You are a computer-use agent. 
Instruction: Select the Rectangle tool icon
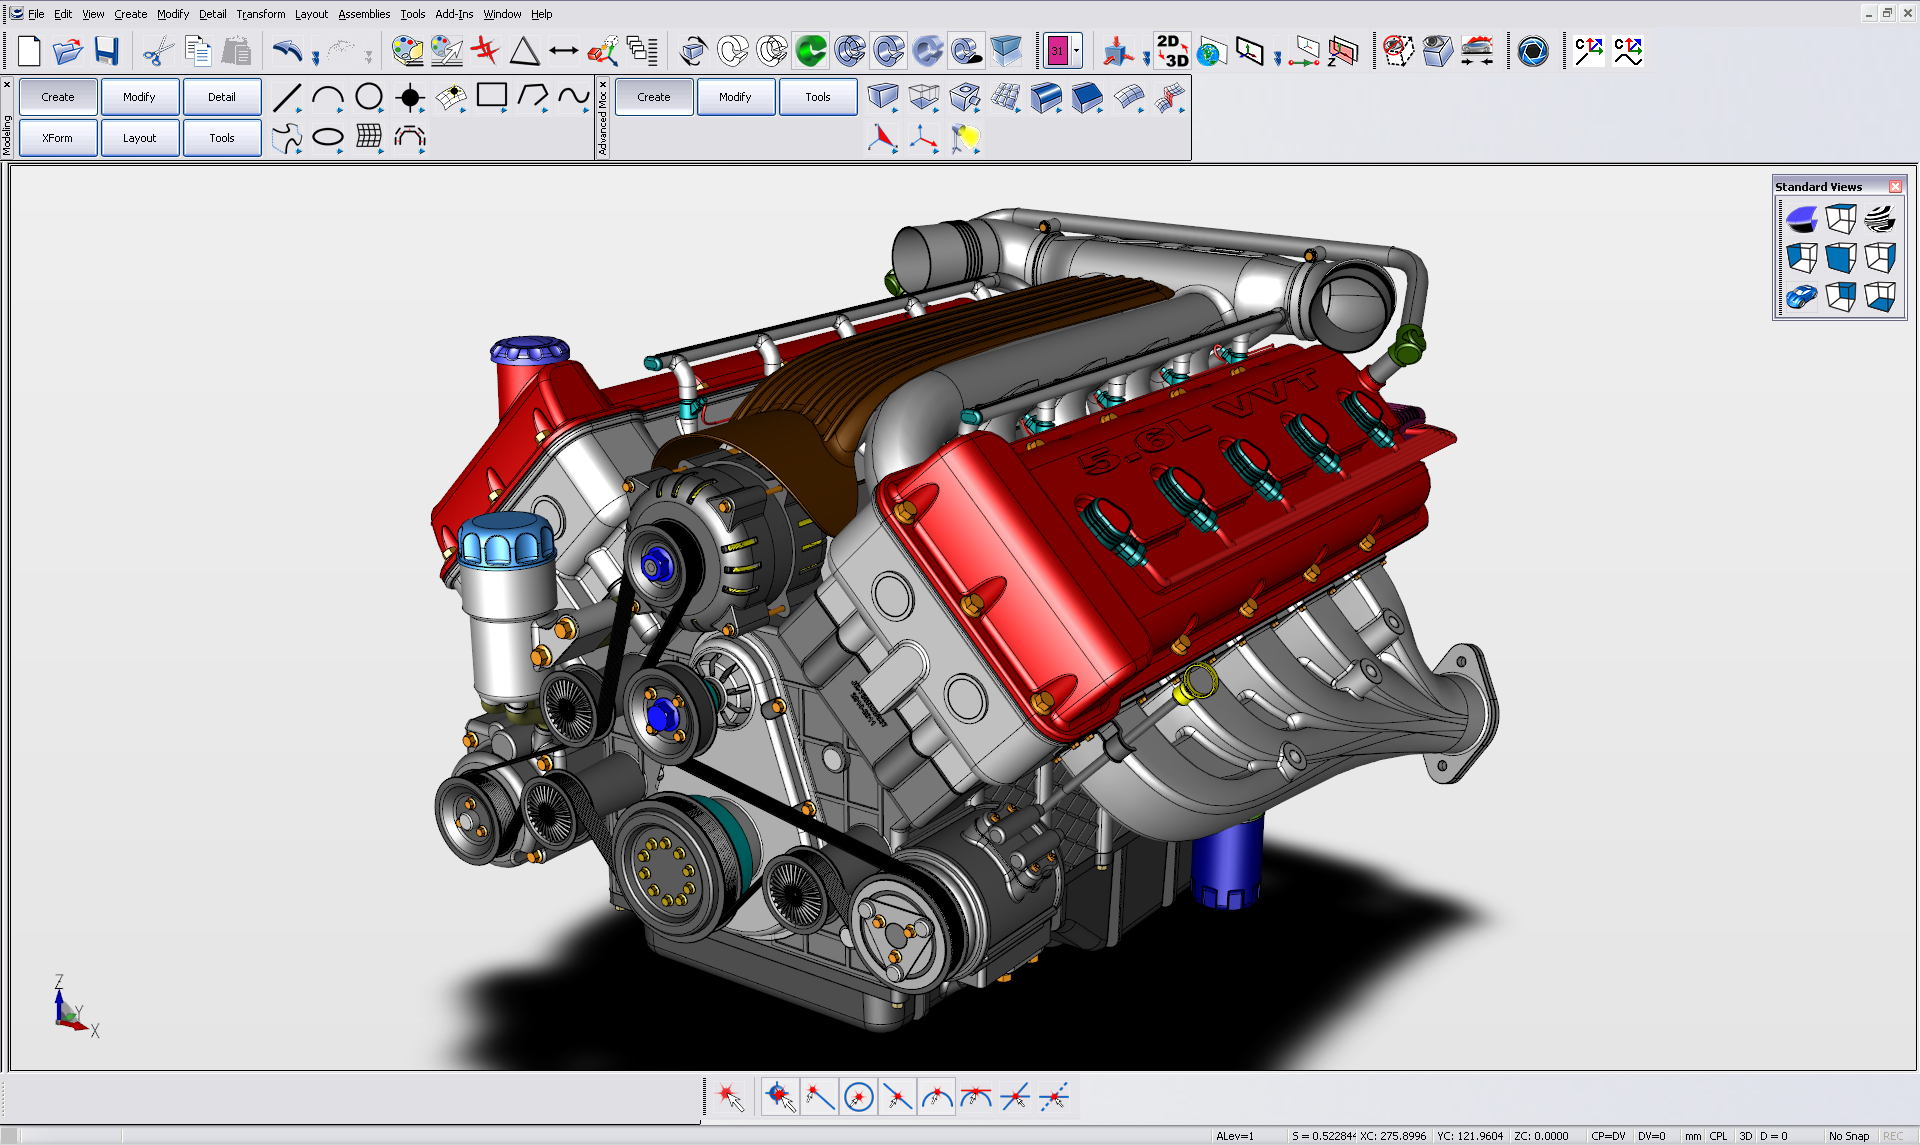492,97
